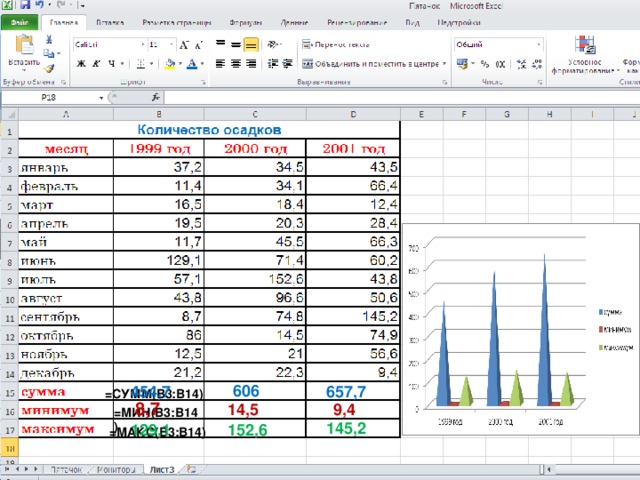
Task: Switch to the Монитор sheet tab
Action: 116,470
